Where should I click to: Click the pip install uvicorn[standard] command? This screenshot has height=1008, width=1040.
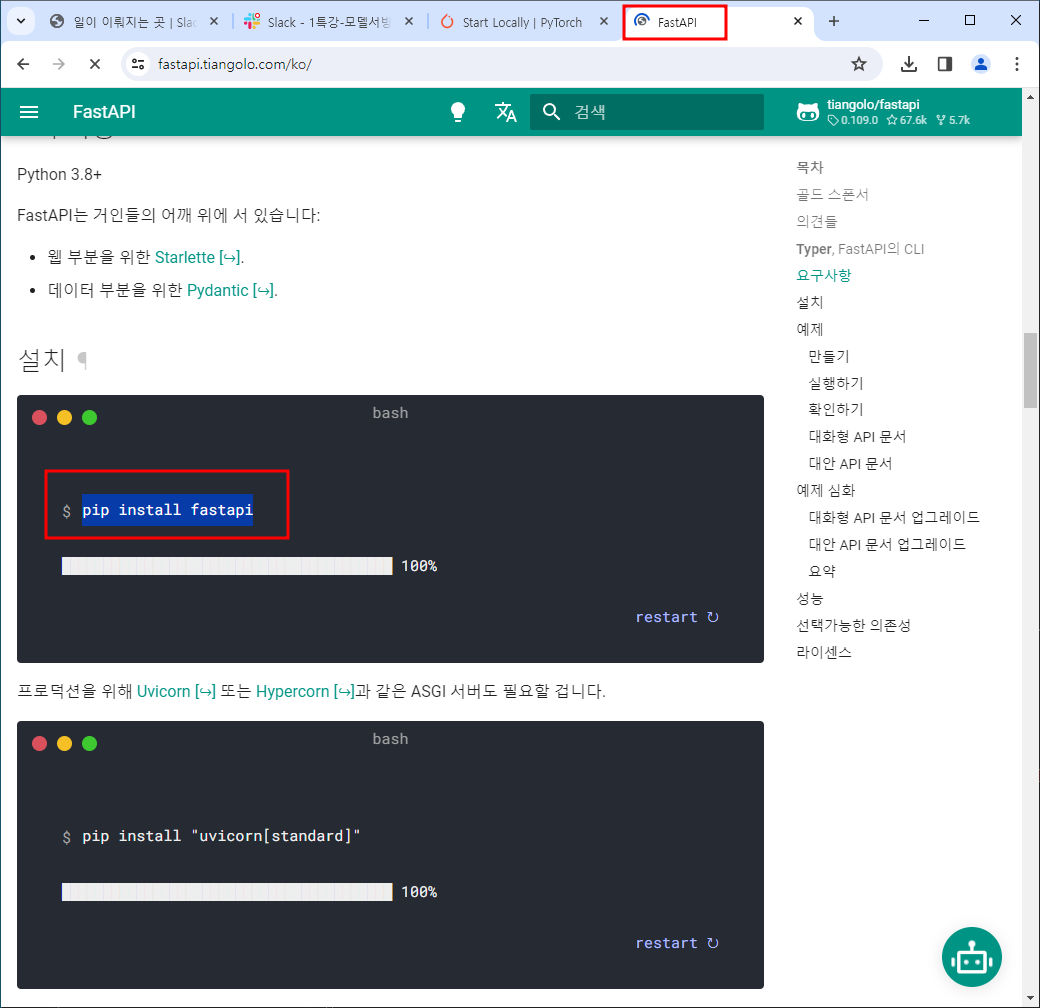(221, 836)
